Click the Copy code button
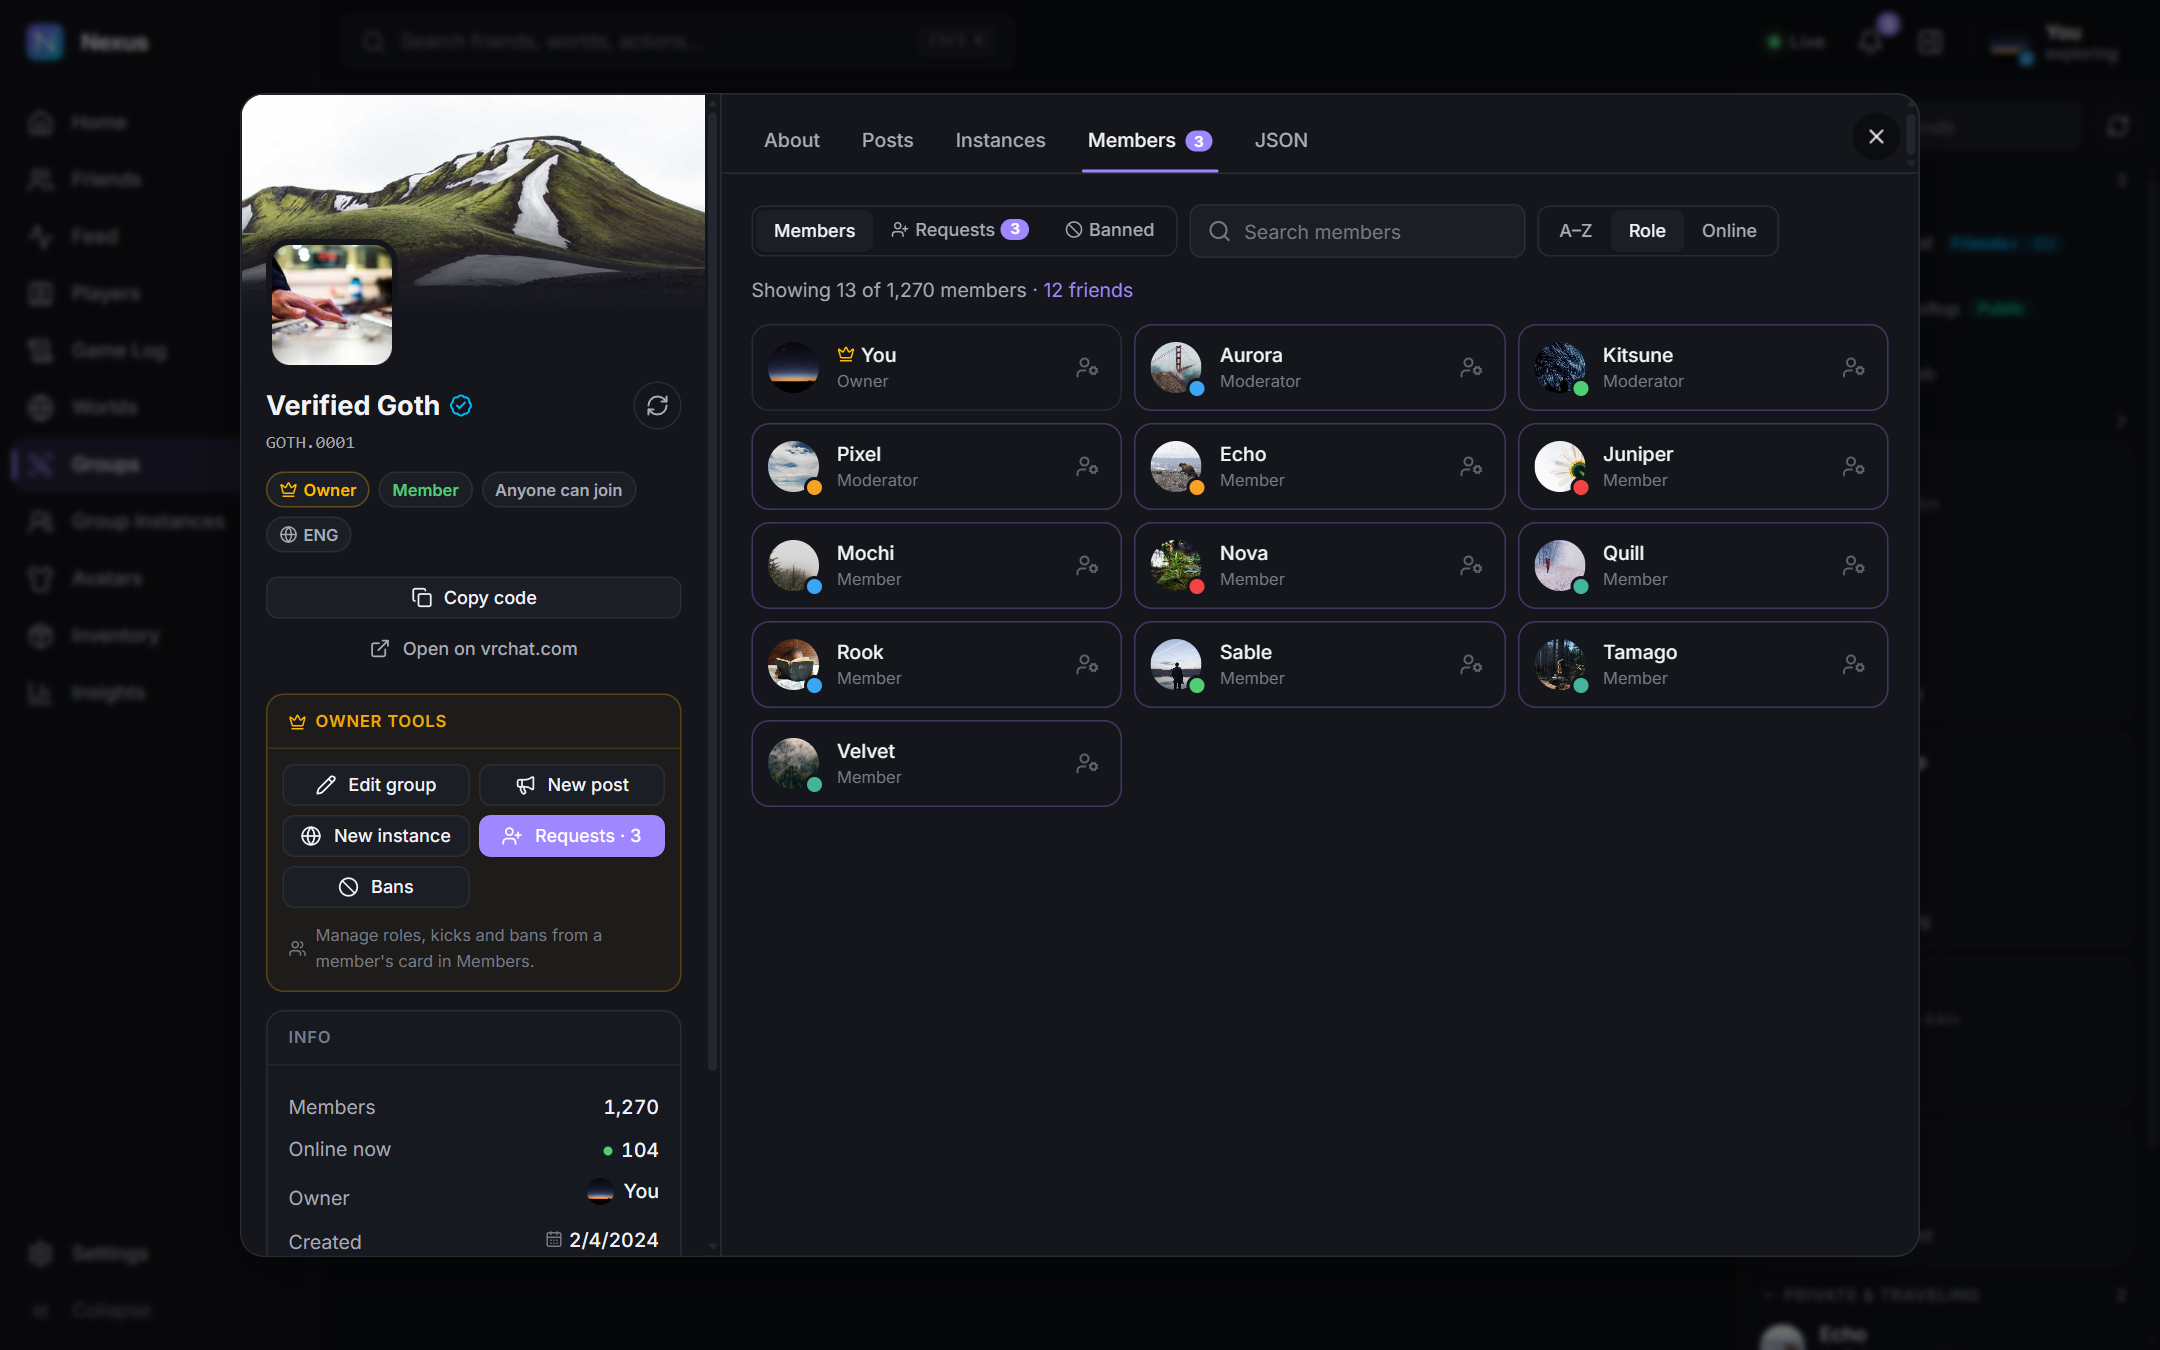The width and height of the screenshot is (2160, 1350). point(473,597)
